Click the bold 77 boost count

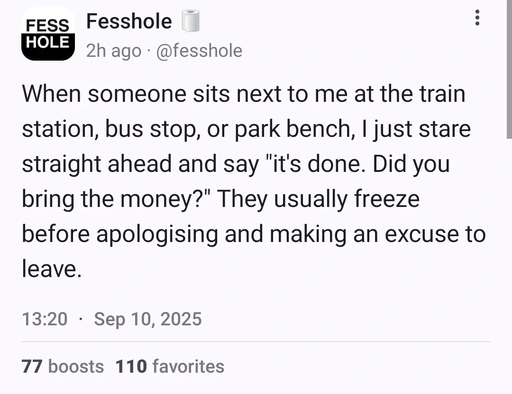click(x=32, y=366)
